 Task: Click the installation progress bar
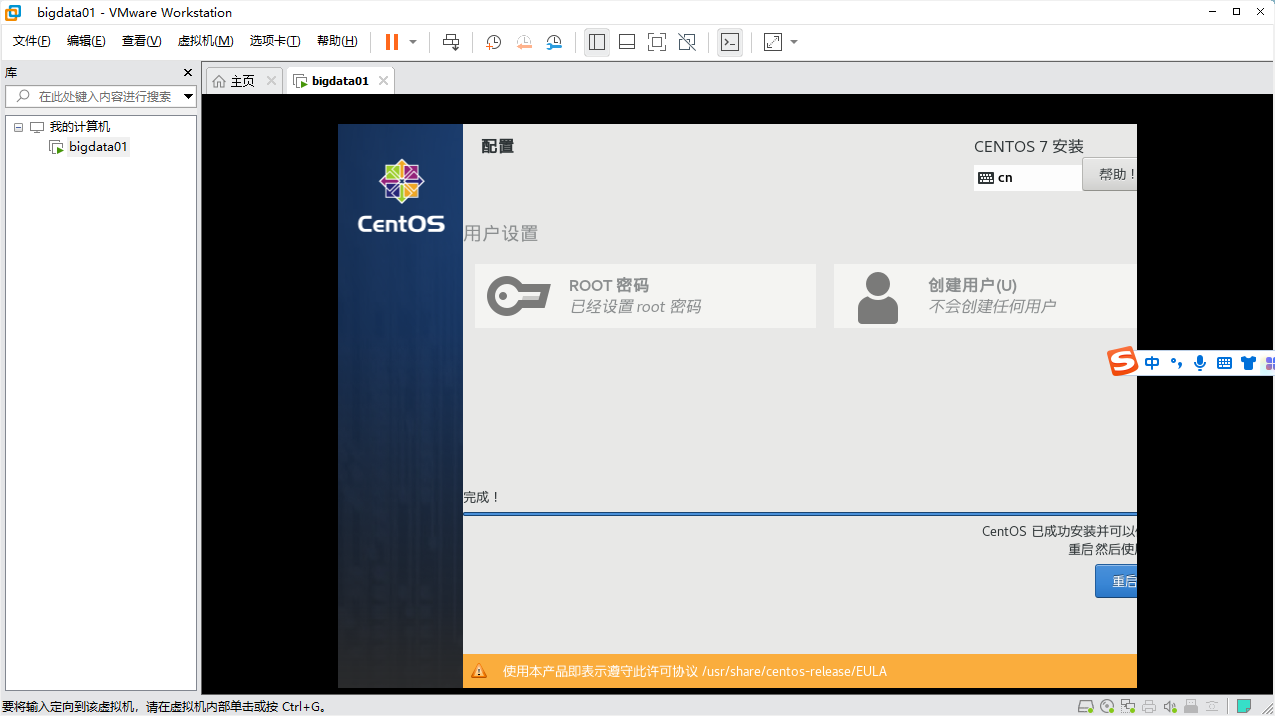pyautogui.click(x=800, y=514)
